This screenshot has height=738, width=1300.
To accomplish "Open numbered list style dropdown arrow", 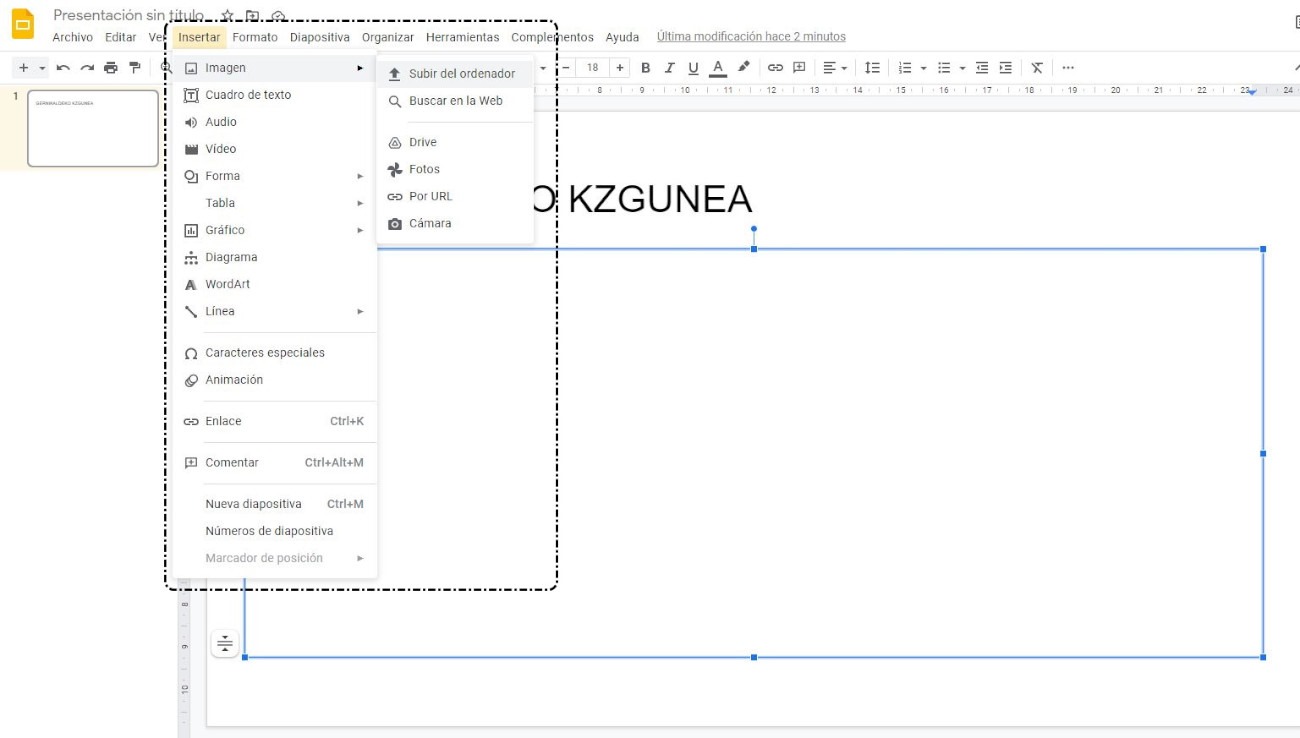I will pyautogui.click(x=923, y=68).
